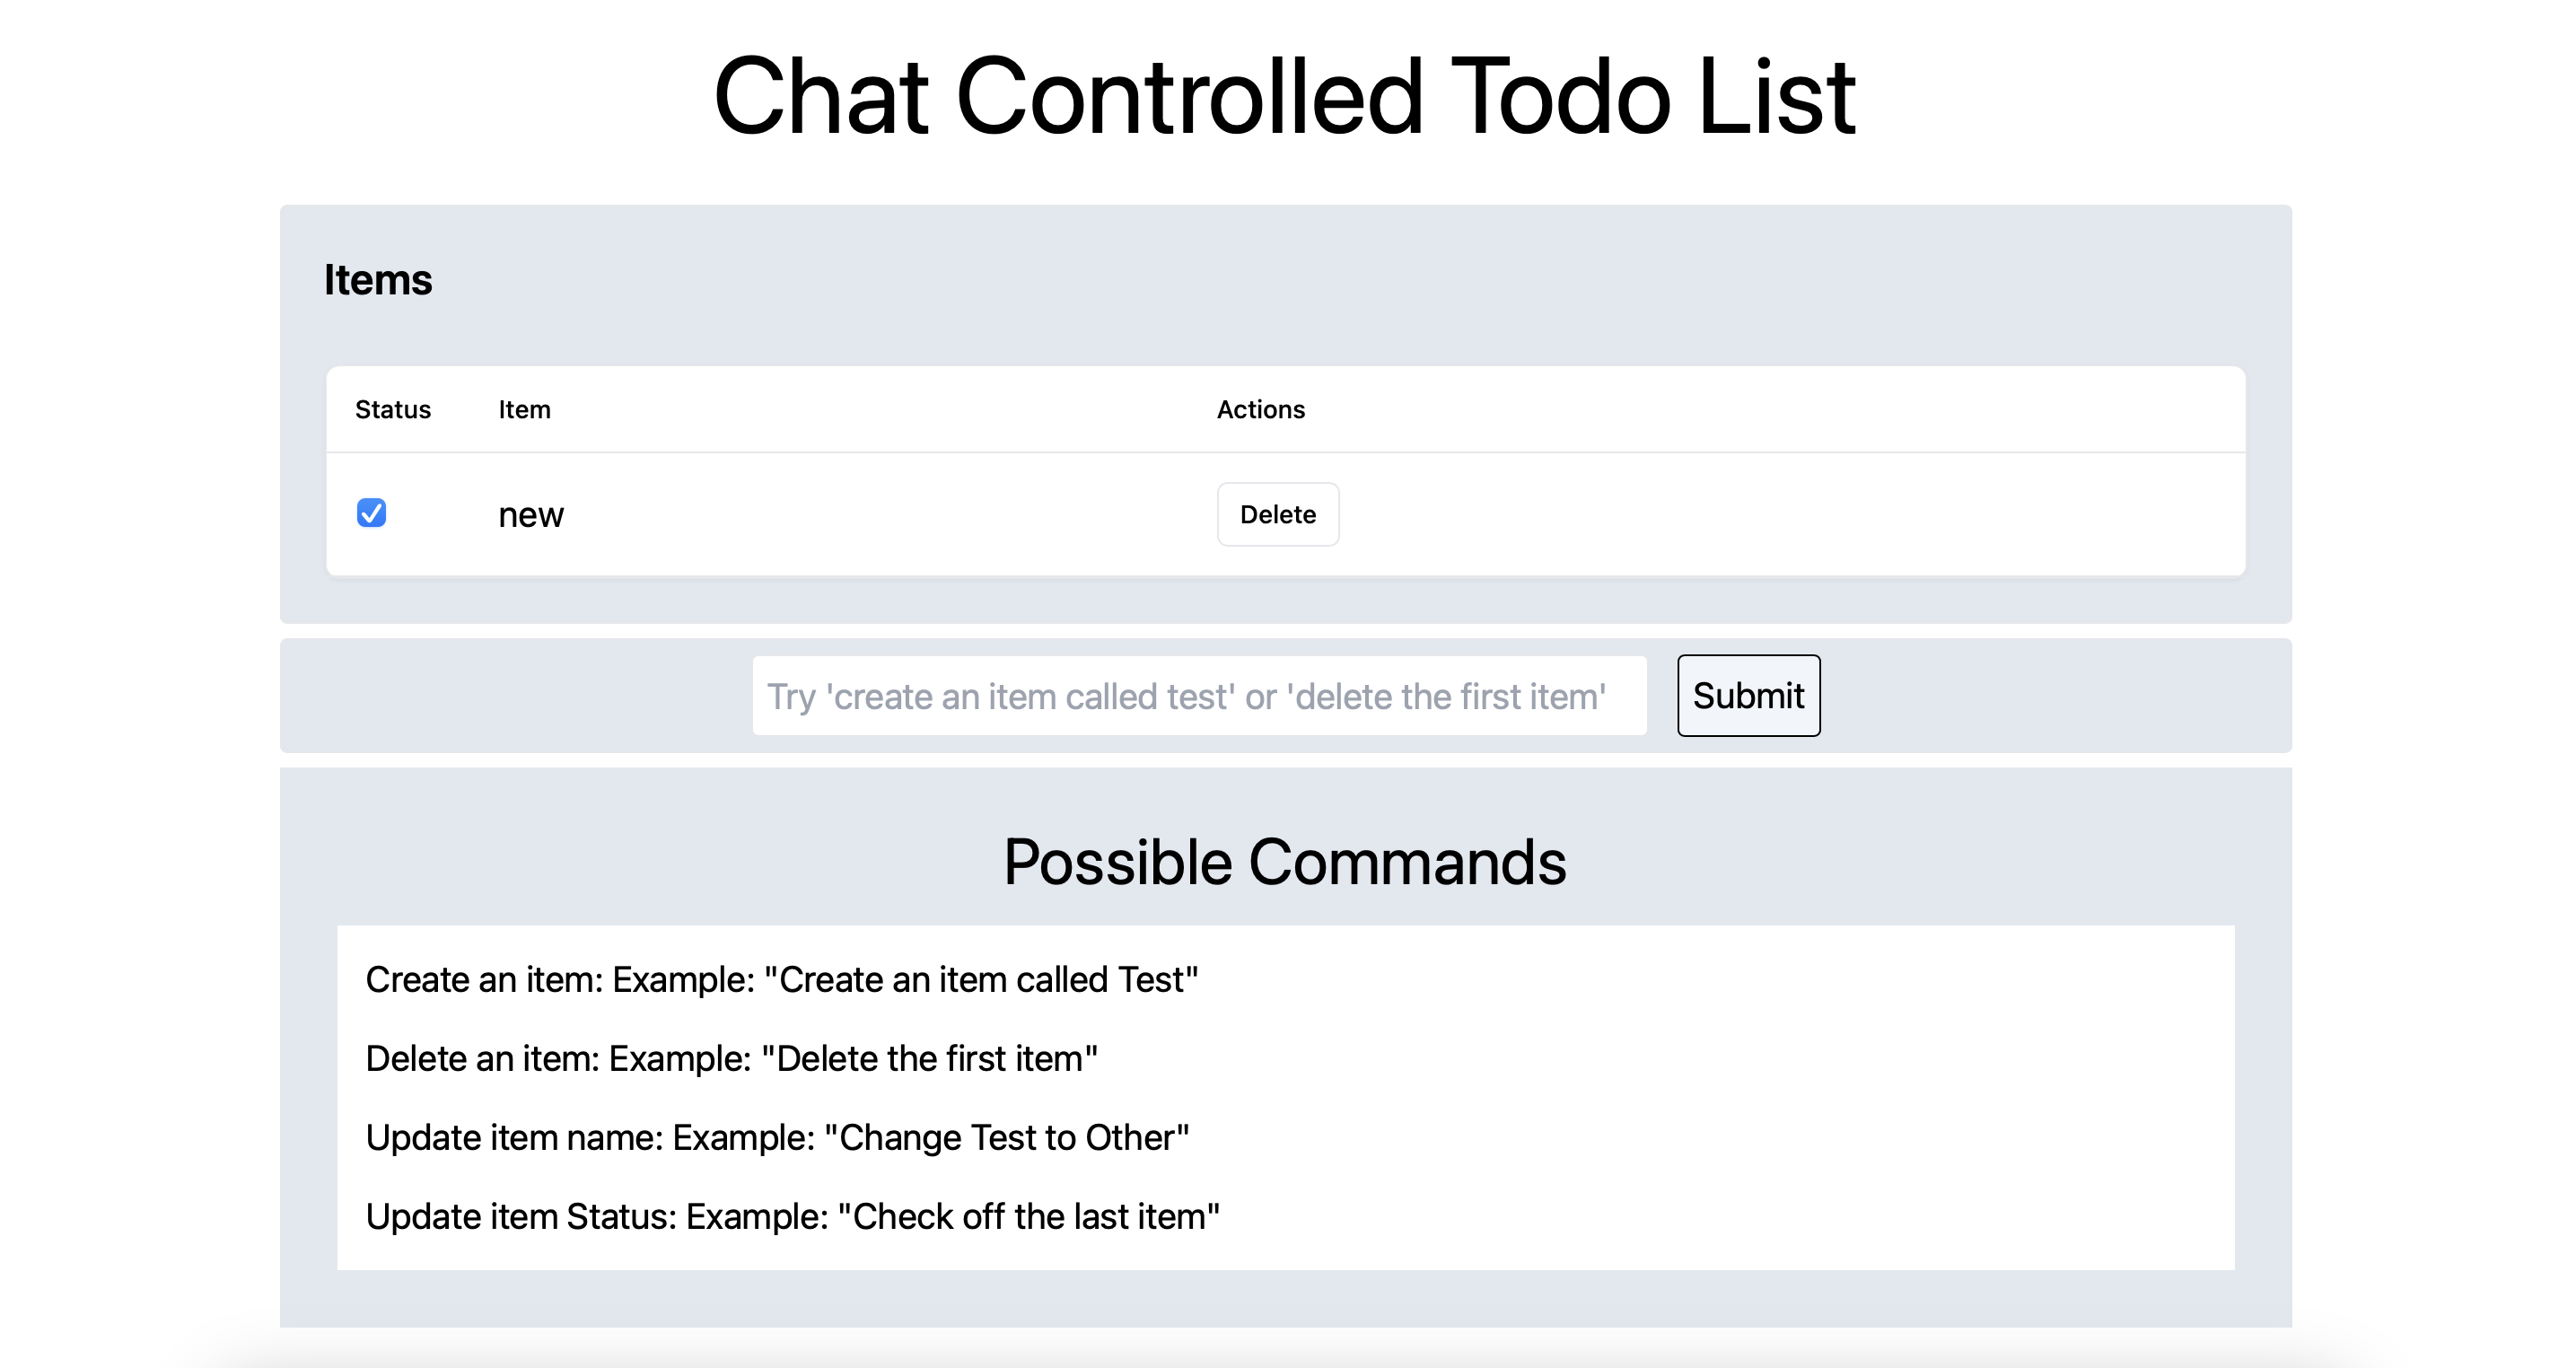This screenshot has height=1368, width=2576.
Task: Click the quoted text "Create an item called Test"
Action: click(x=981, y=980)
